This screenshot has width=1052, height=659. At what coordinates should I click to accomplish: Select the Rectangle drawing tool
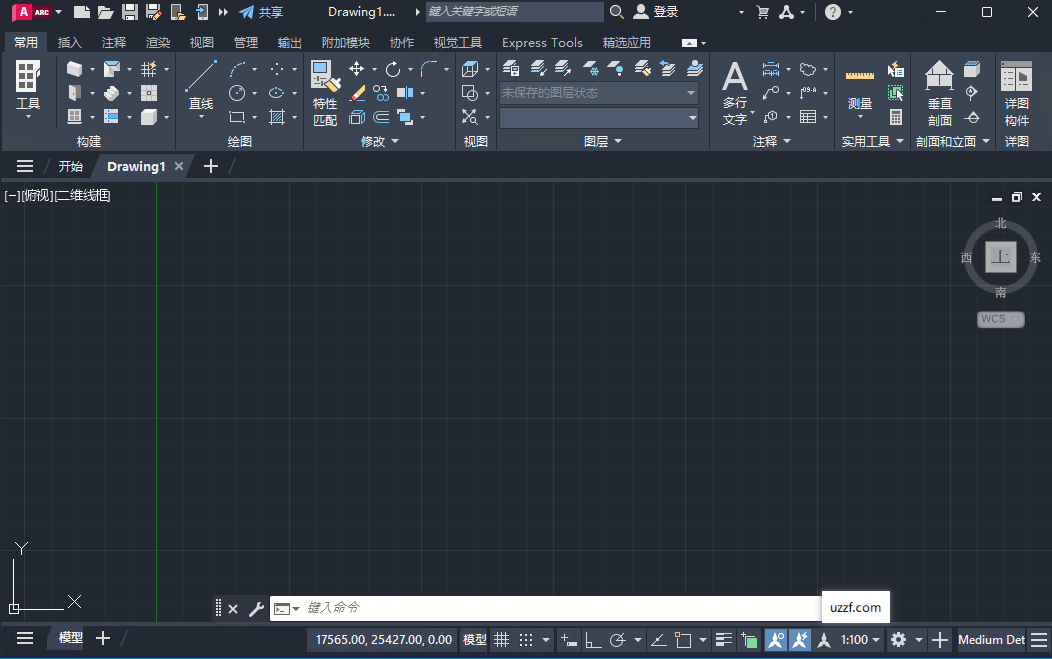tap(237, 117)
